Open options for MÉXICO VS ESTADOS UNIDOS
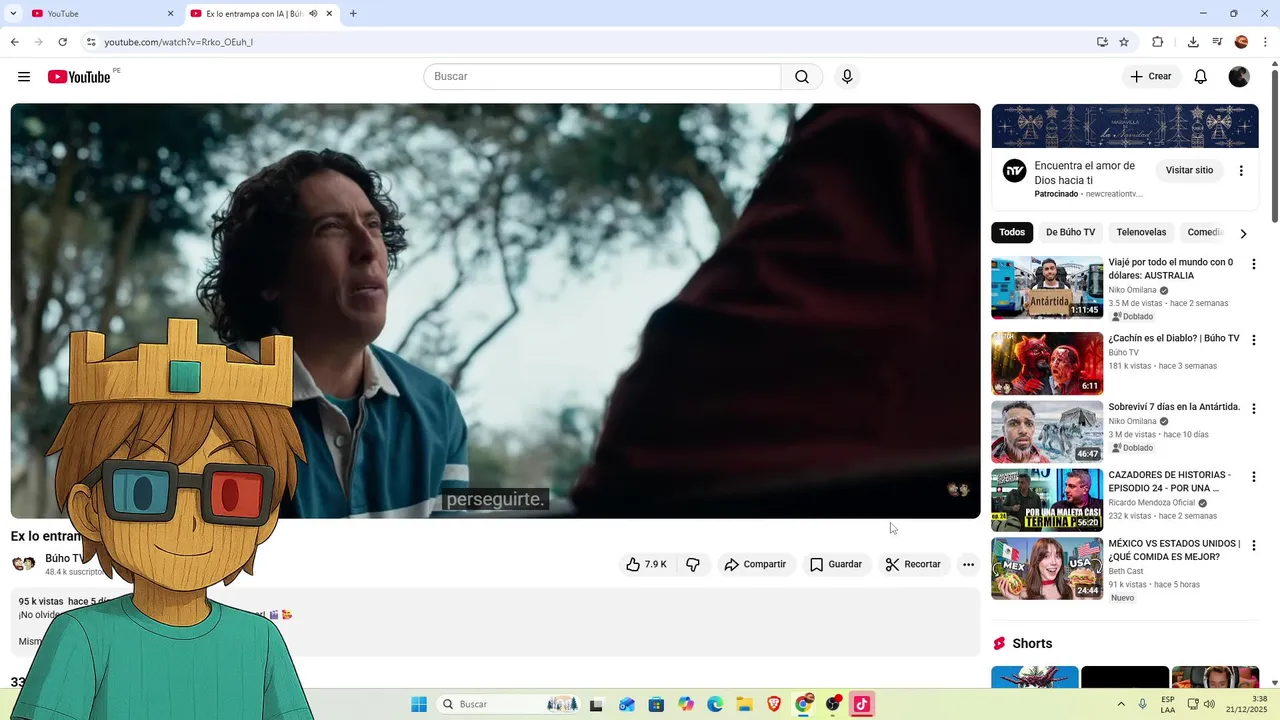 [x=1253, y=546]
